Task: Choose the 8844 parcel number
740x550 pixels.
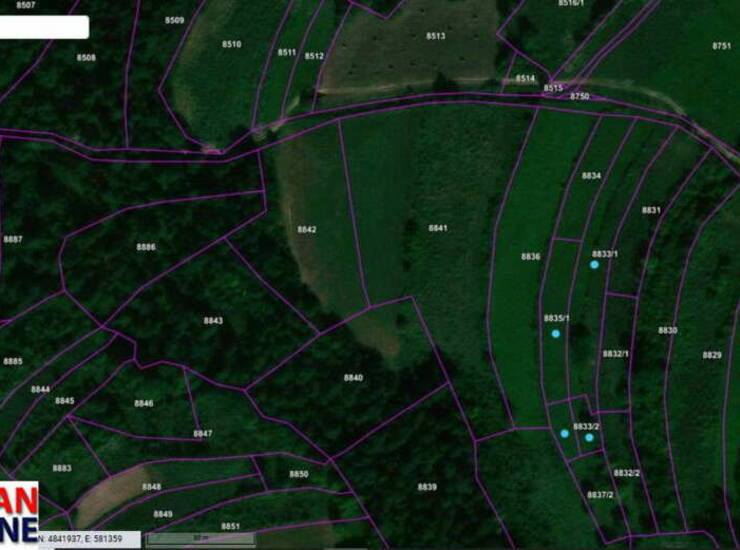Action: [41, 389]
